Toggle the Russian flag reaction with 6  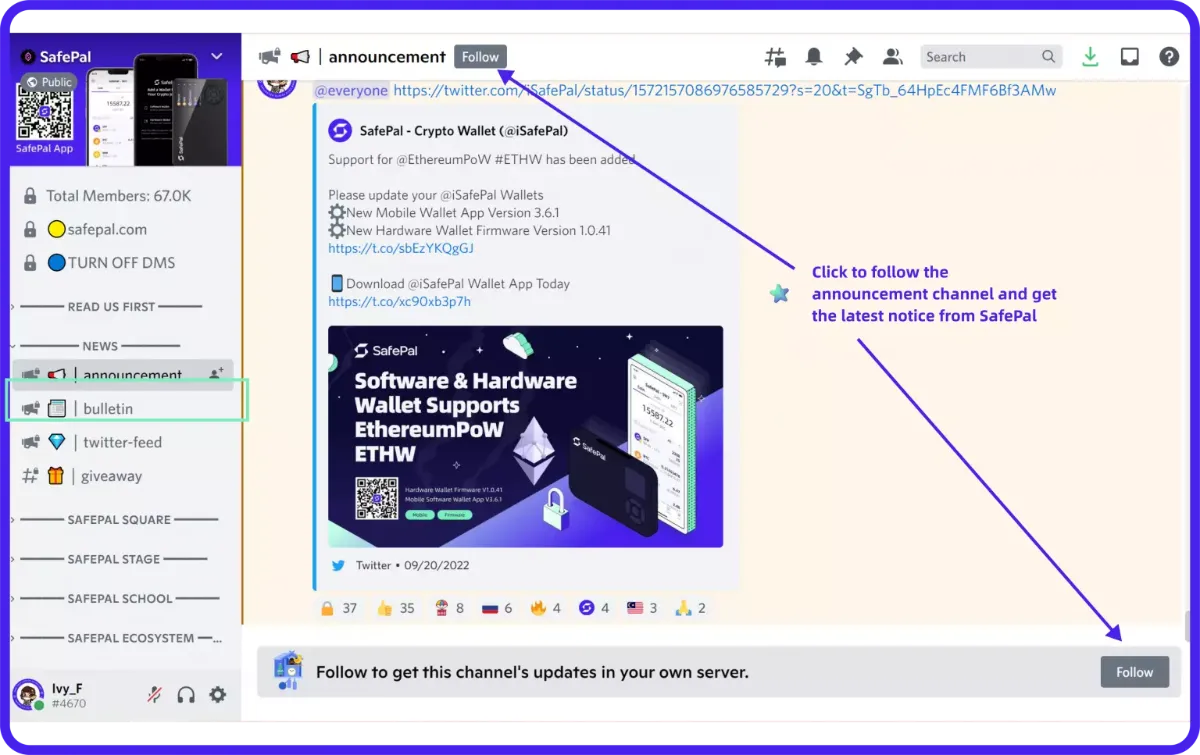pos(497,608)
